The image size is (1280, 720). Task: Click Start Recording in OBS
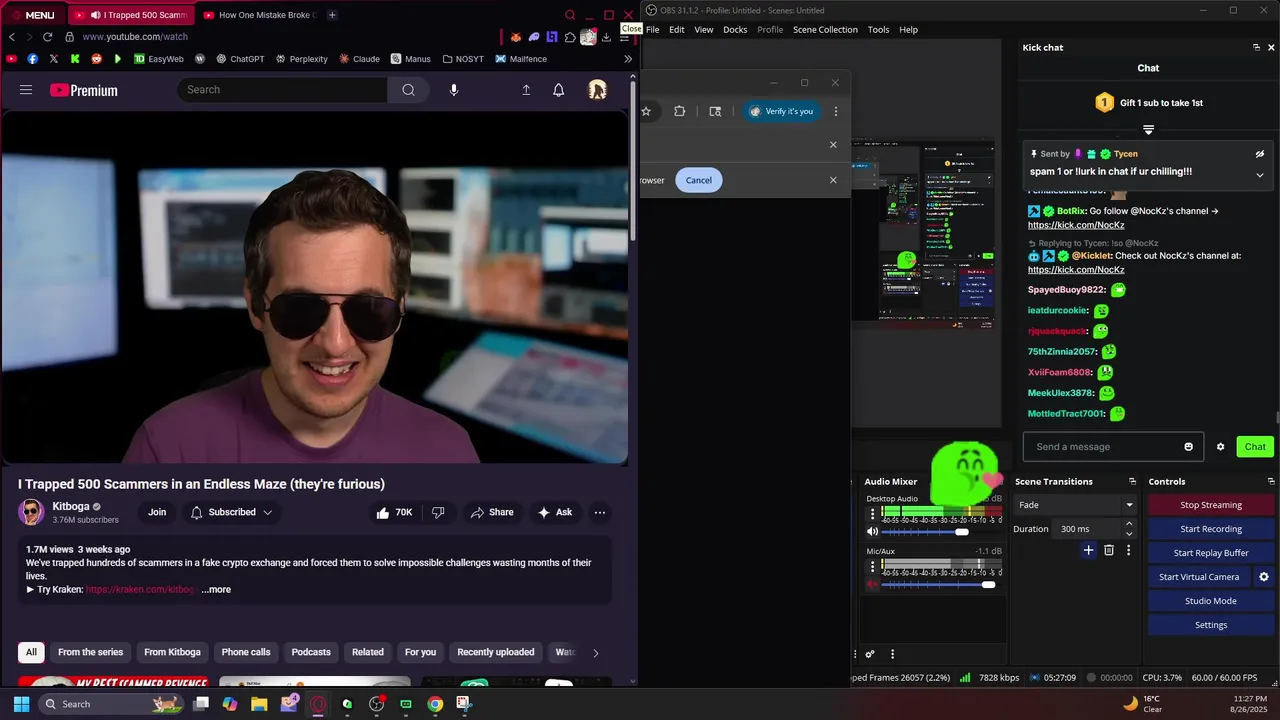click(x=1211, y=529)
